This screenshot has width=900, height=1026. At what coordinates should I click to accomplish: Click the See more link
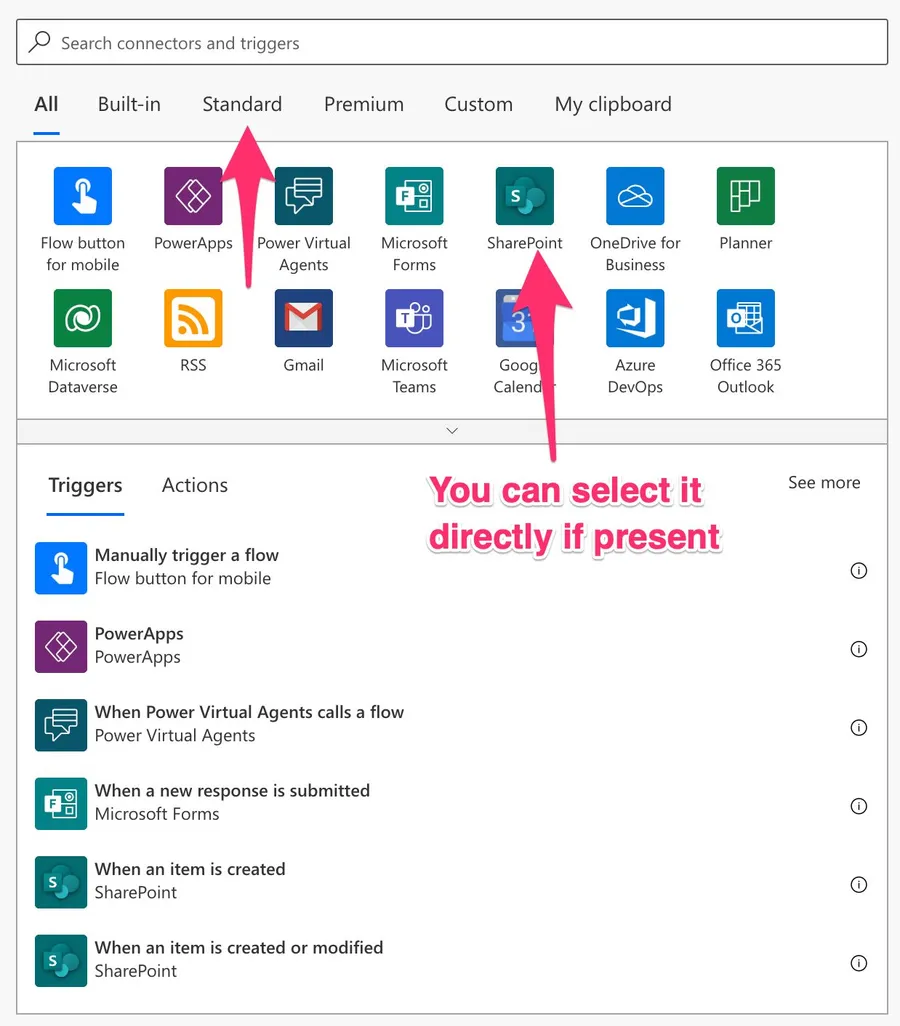pyautogui.click(x=824, y=483)
